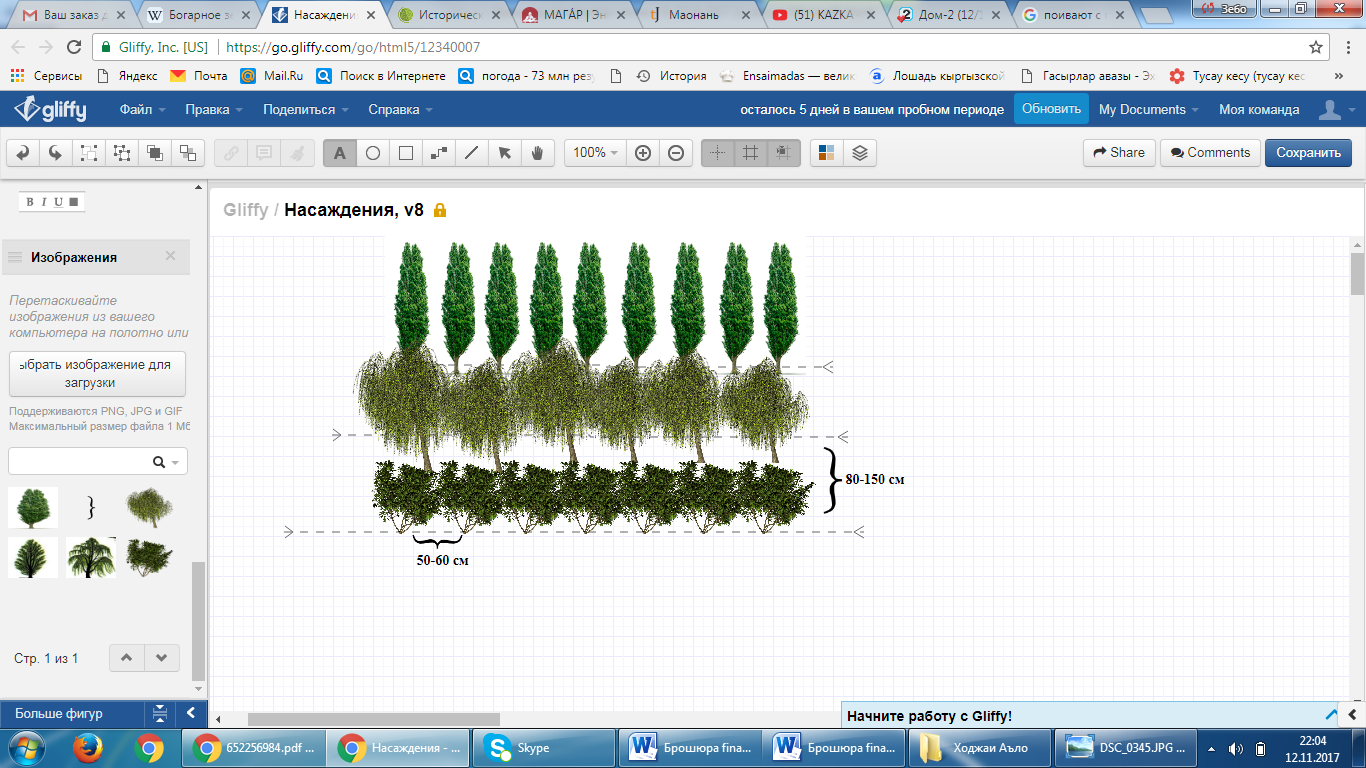Click the zoom in plus icon
The width and height of the screenshot is (1366, 768).
pyautogui.click(x=643, y=153)
